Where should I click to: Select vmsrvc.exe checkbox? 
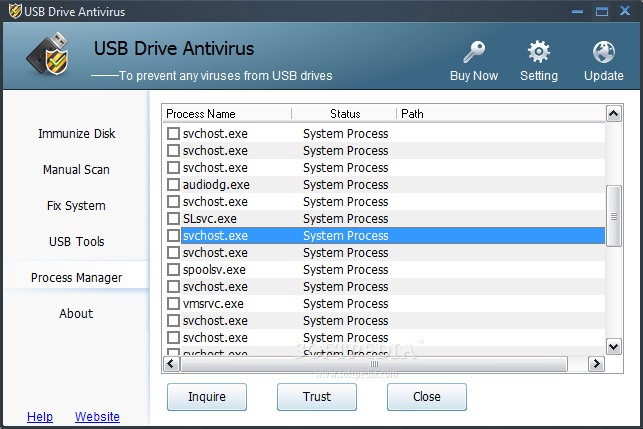point(173,303)
